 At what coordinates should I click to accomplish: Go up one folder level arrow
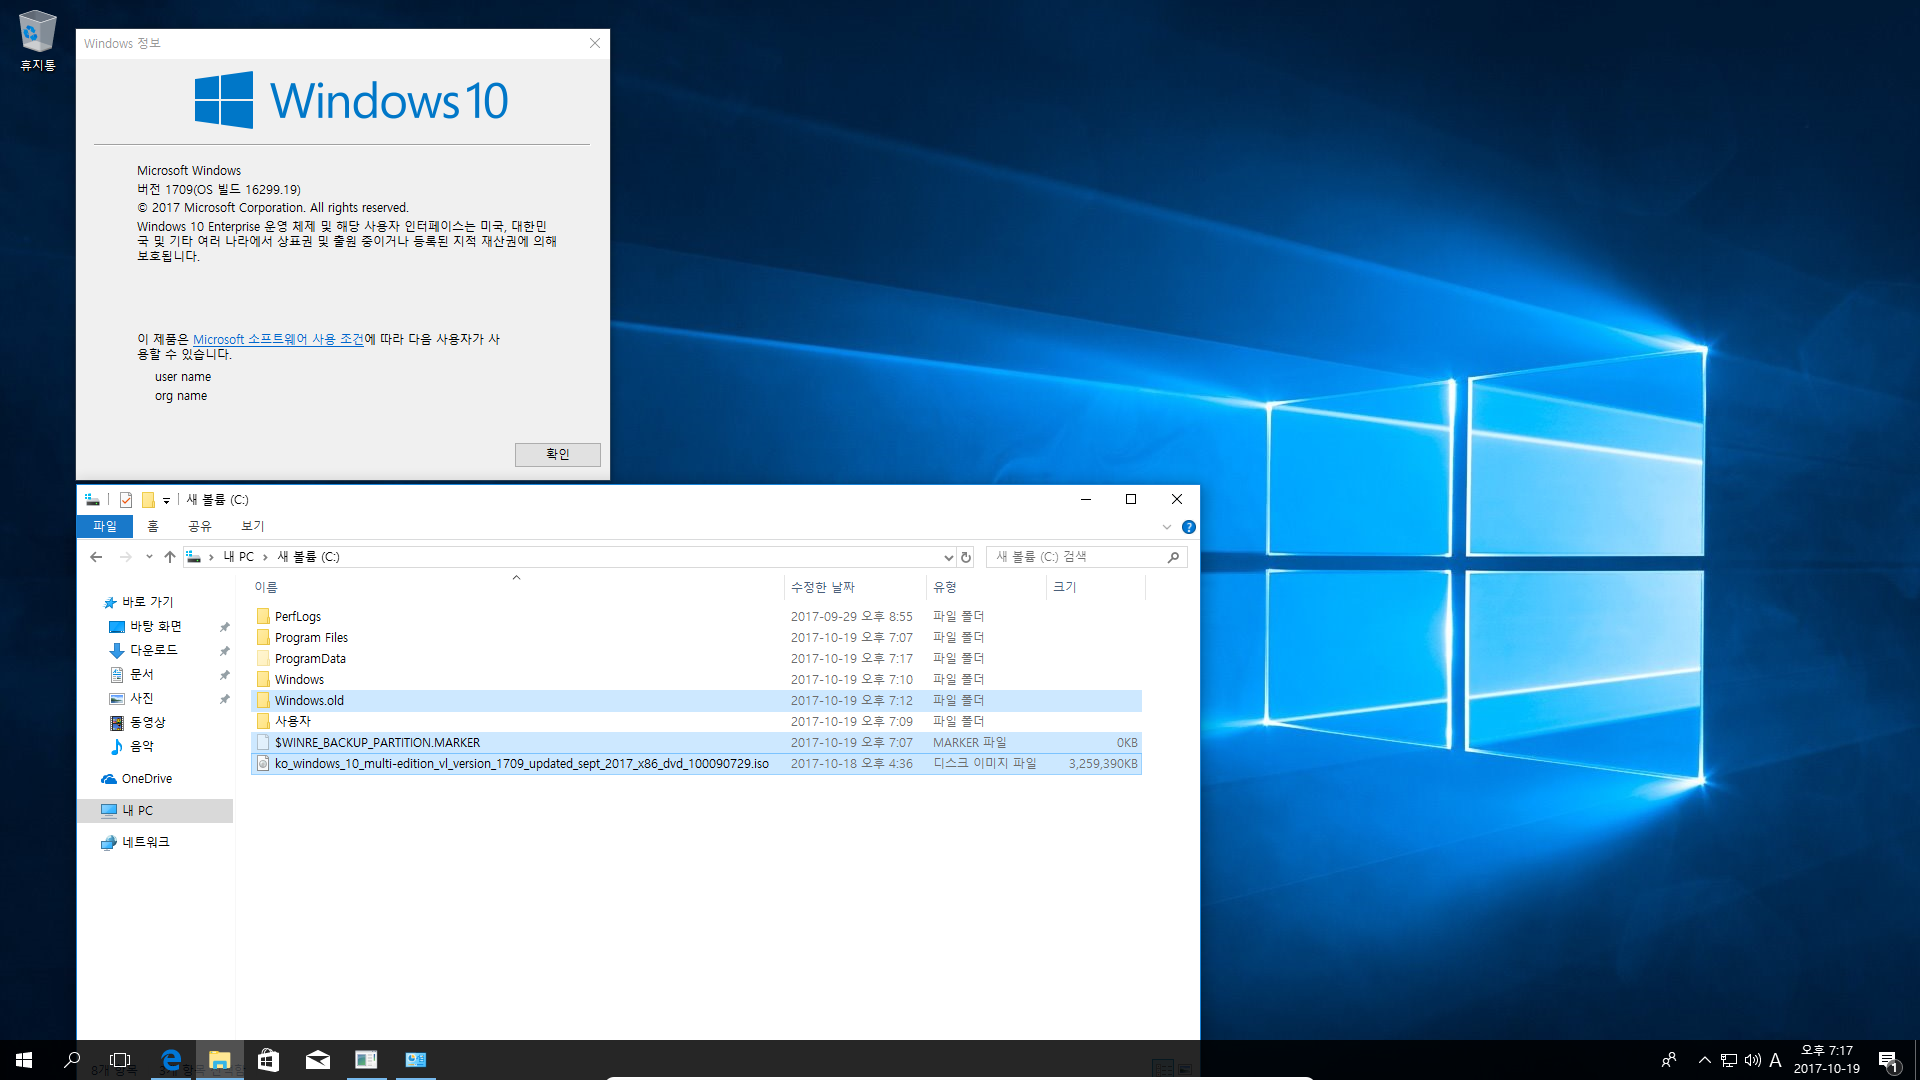click(x=170, y=557)
